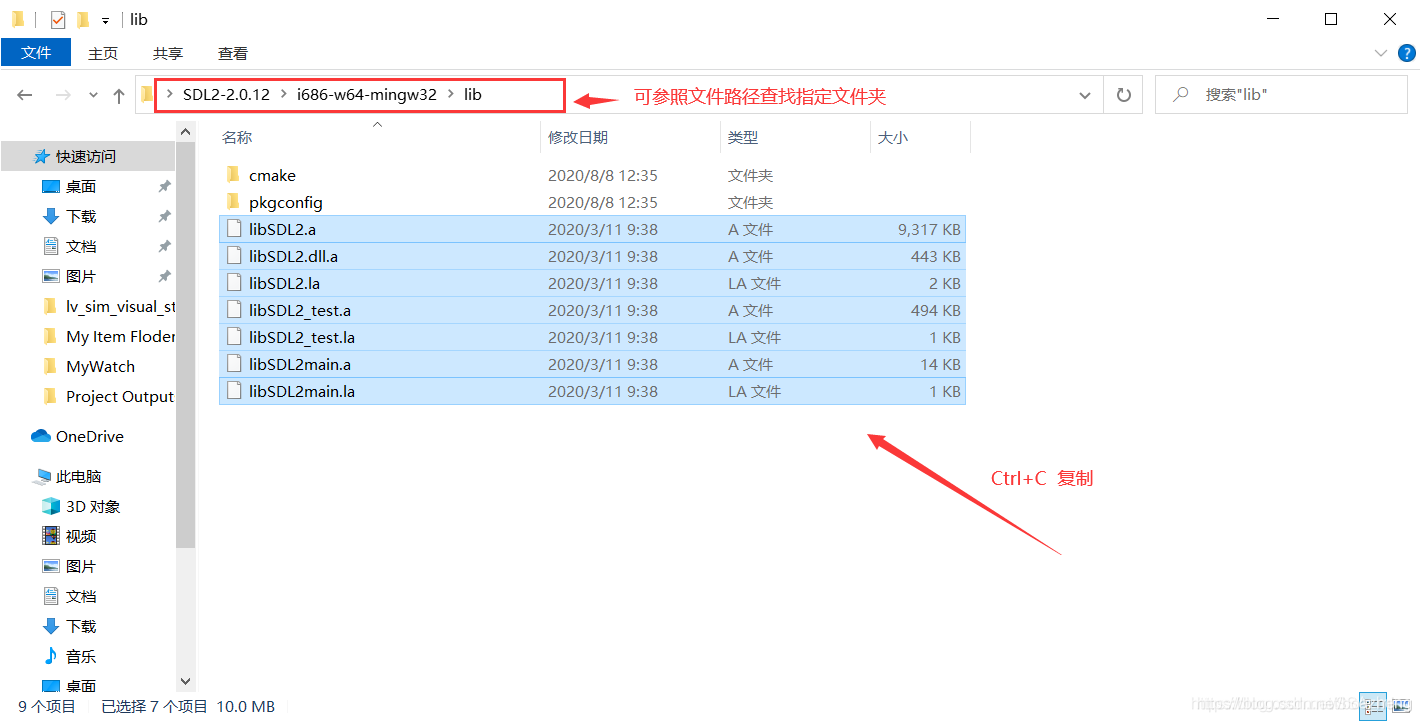Click the Properties checkmark icon in title bar
This screenshot has height=722, width=1421.
coord(58,19)
